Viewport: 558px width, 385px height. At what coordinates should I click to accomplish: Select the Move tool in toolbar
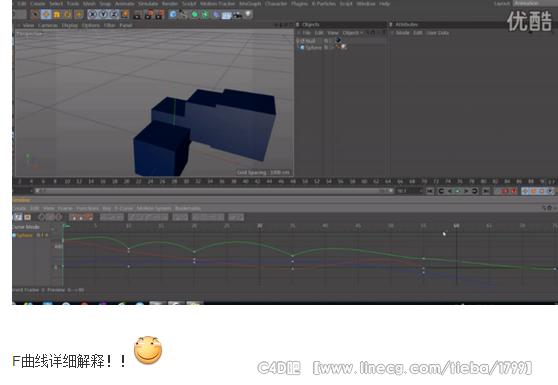[46, 15]
